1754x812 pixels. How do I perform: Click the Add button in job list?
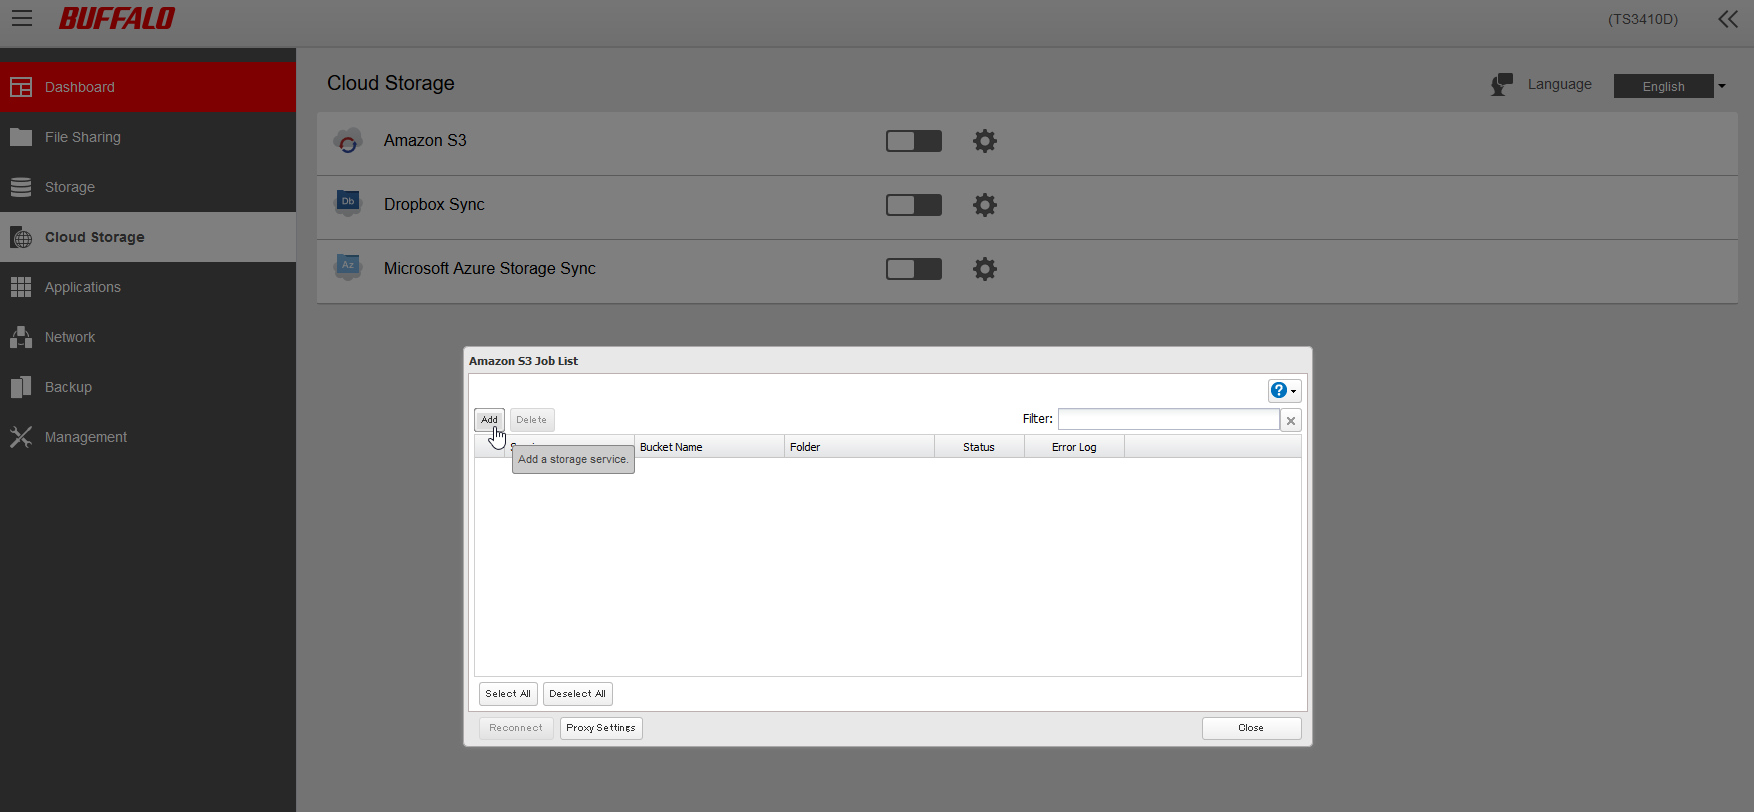(489, 420)
